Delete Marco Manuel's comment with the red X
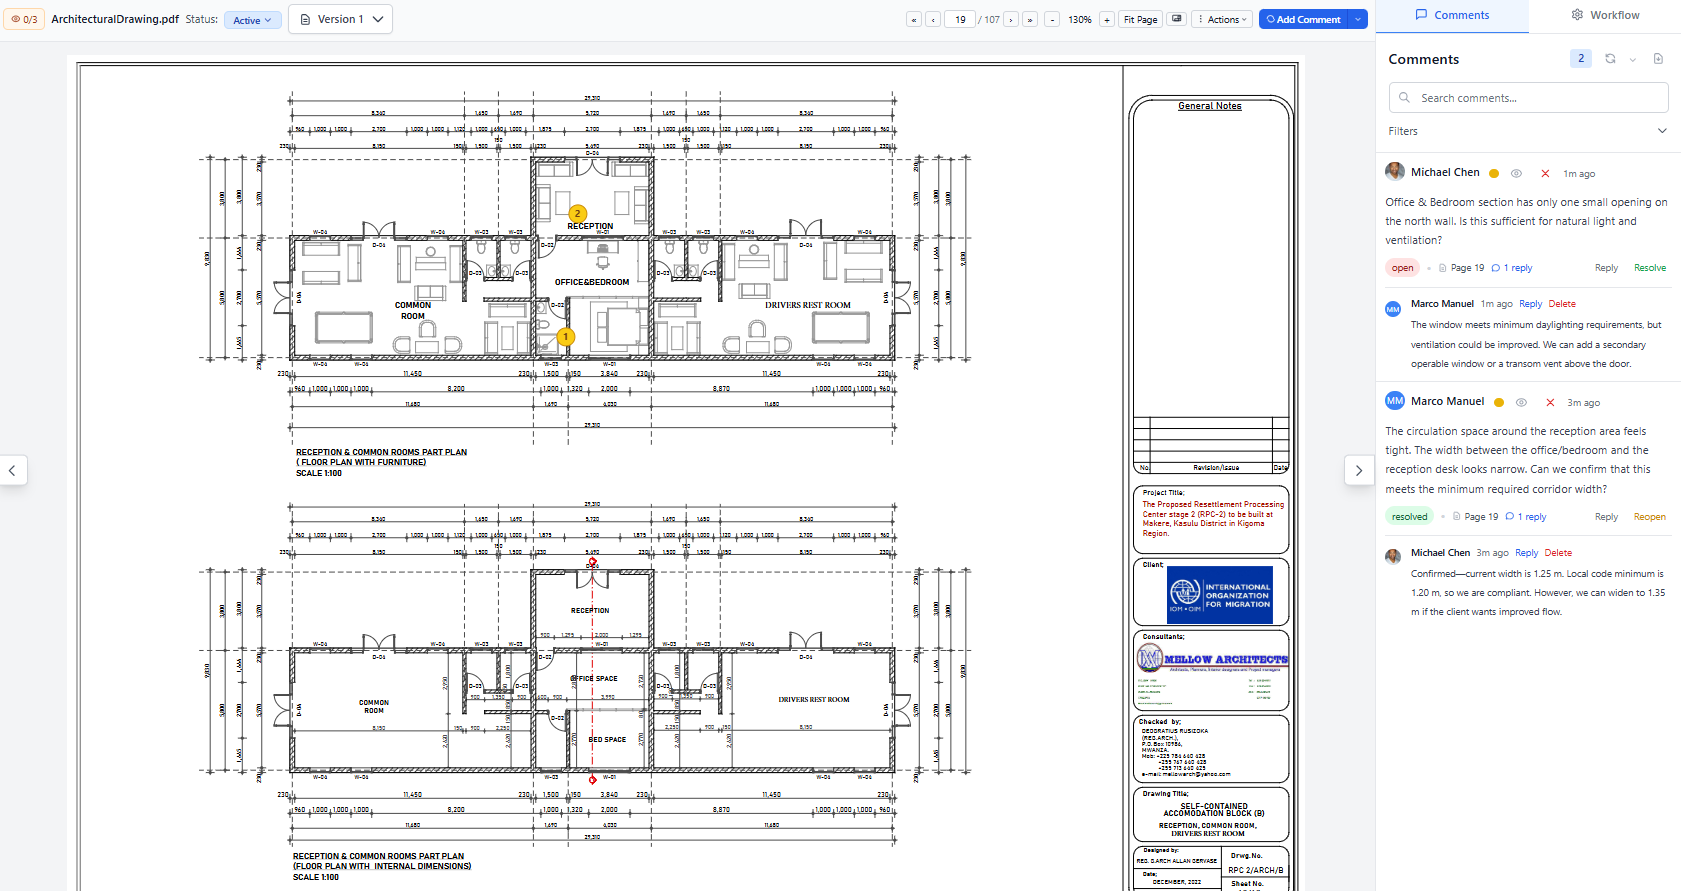The width and height of the screenshot is (1681, 891). click(x=1550, y=402)
